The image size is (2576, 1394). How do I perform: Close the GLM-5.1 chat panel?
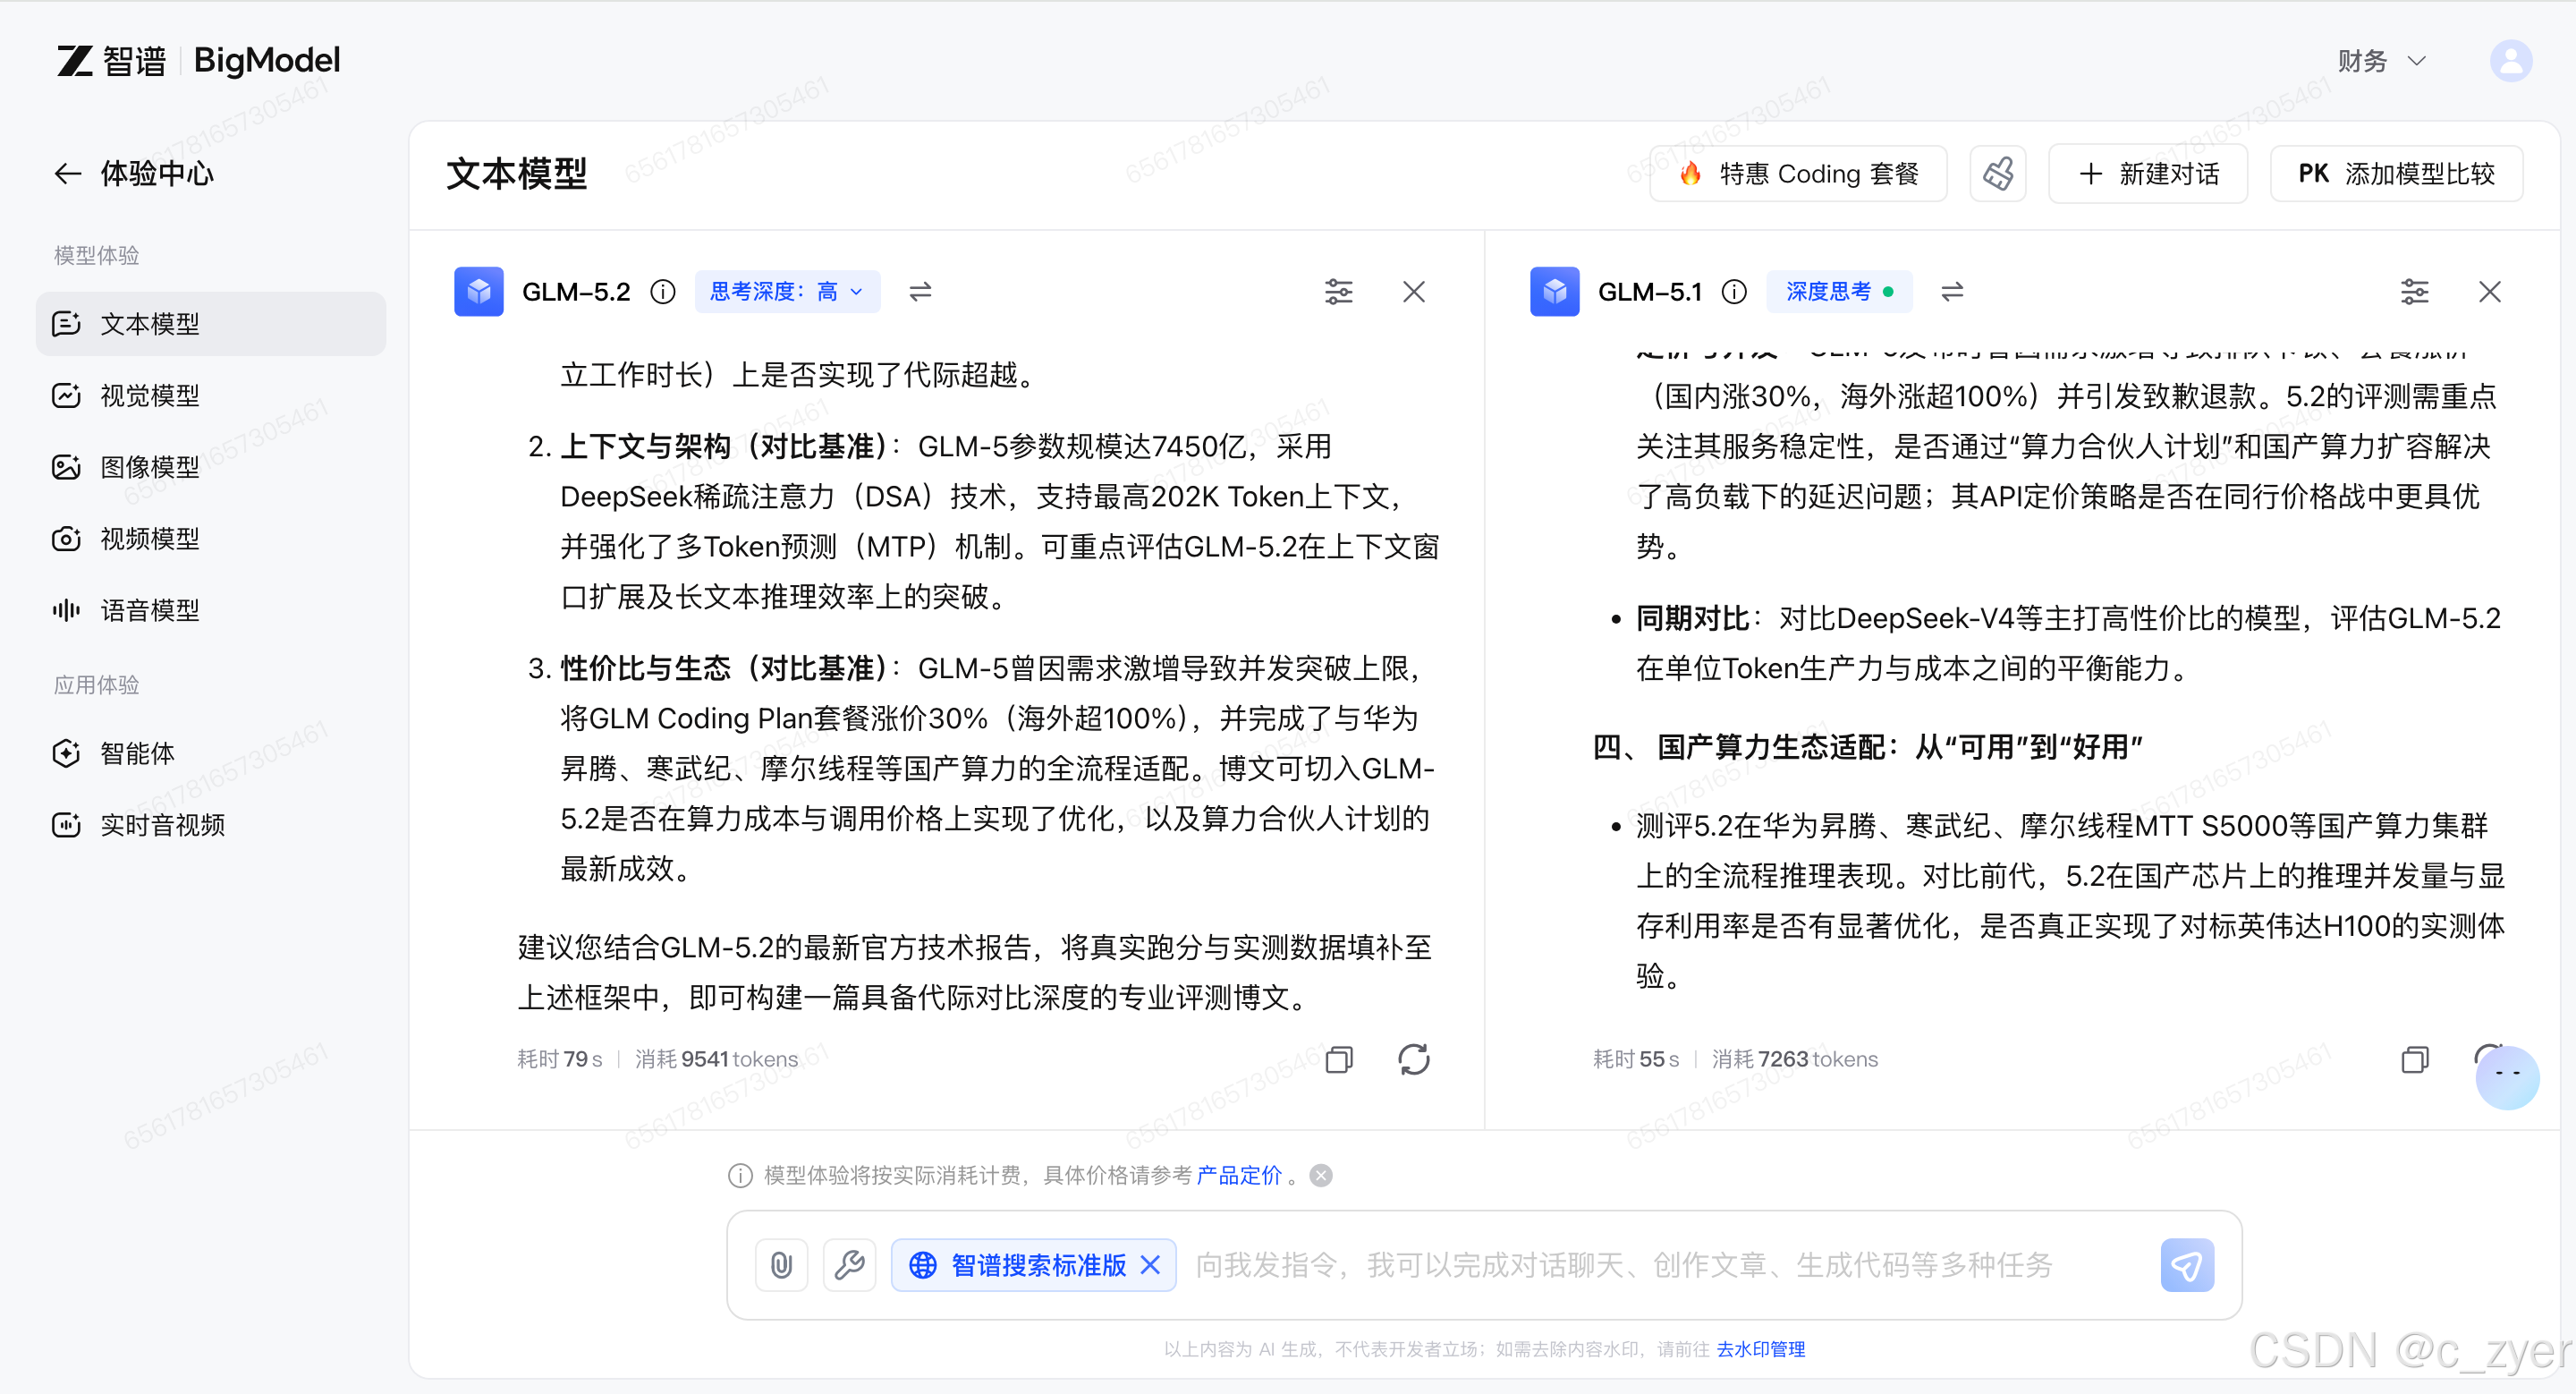tap(2490, 291)
